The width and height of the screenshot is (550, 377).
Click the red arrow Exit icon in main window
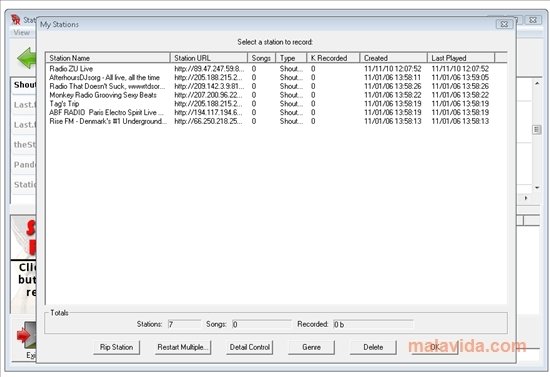(26, 335)
